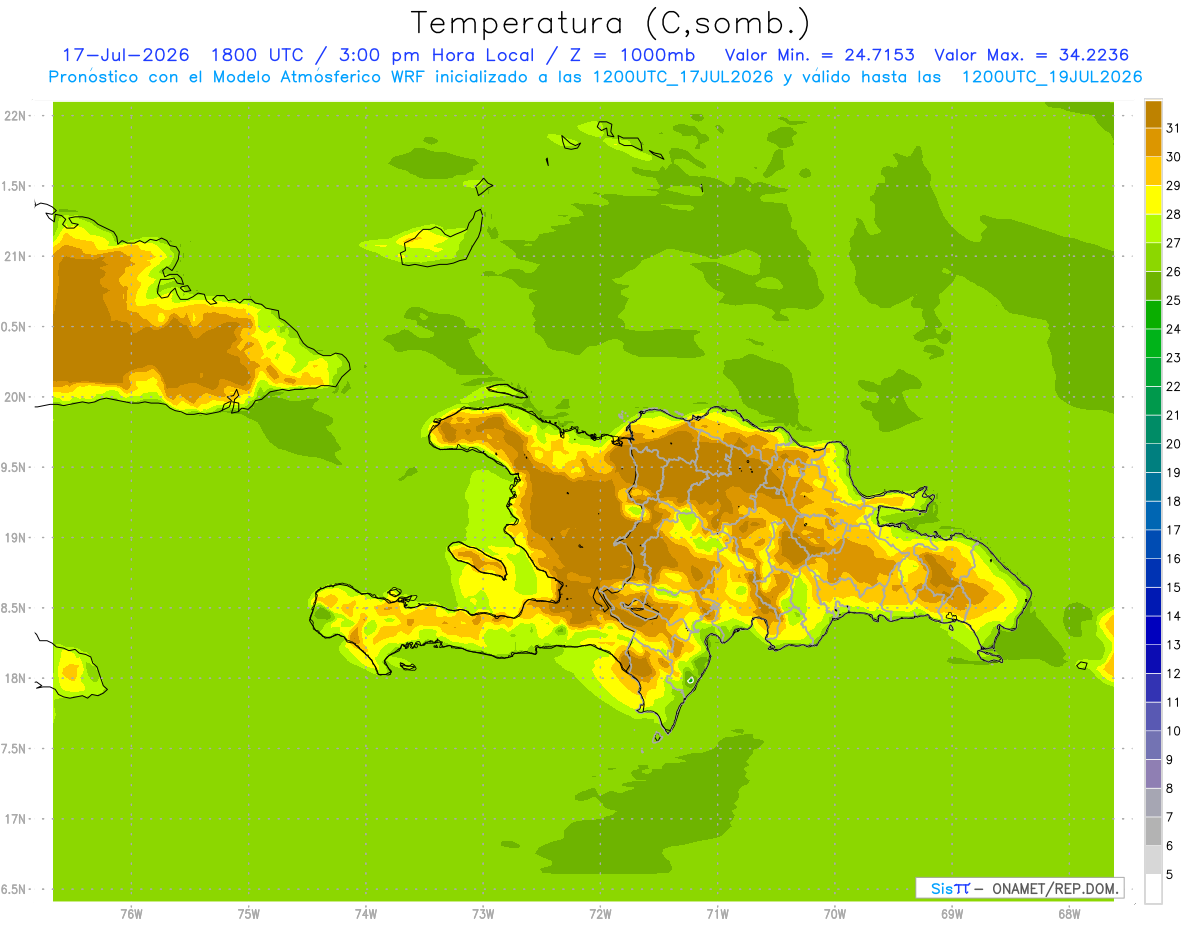Click the '75W' longitude axis label
This screenshot has height=927, width=1200.
point(249,913)
